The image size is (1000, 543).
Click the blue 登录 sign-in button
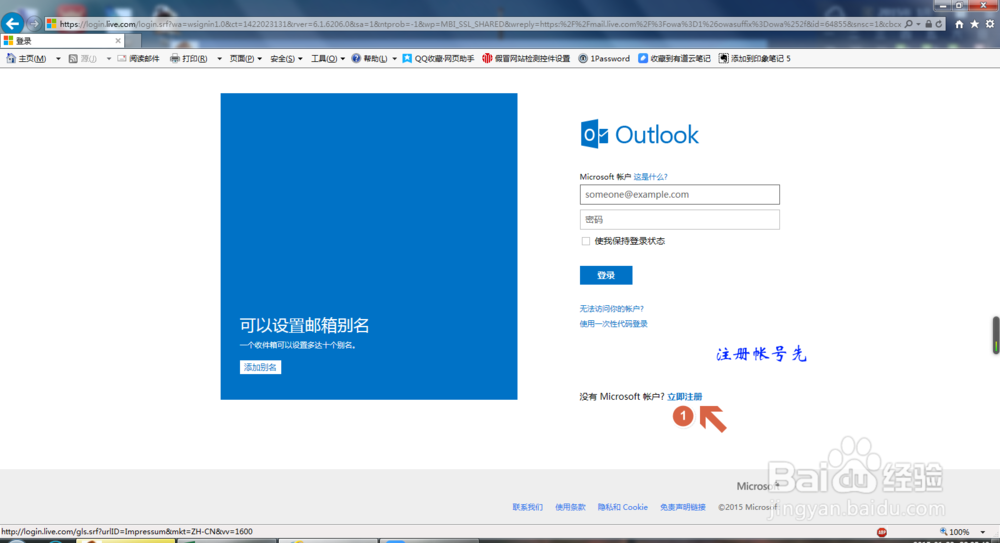click(606, 275)
